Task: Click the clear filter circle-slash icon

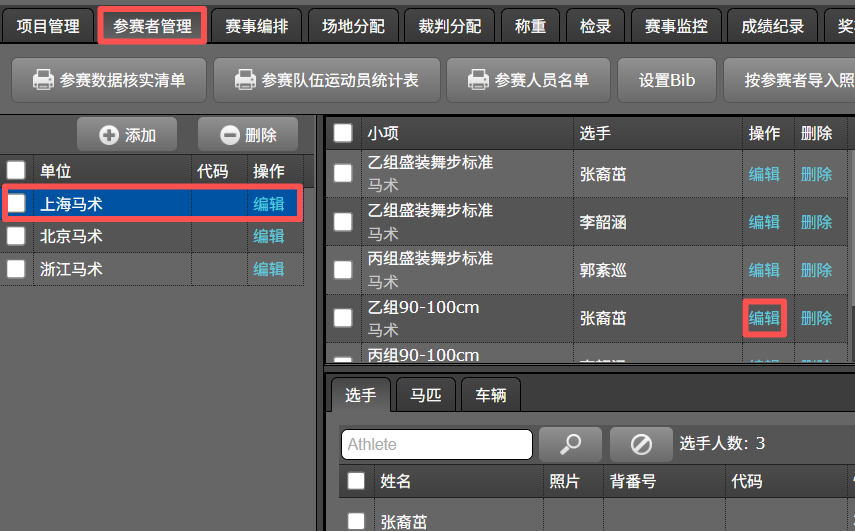Action: tap(641, 444)
